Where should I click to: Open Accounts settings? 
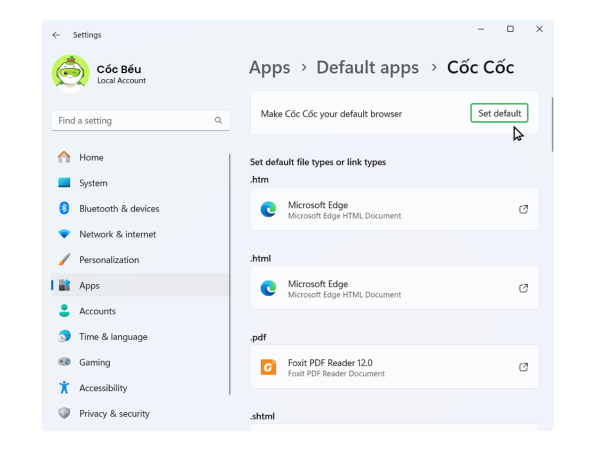[x=140, y=311]
